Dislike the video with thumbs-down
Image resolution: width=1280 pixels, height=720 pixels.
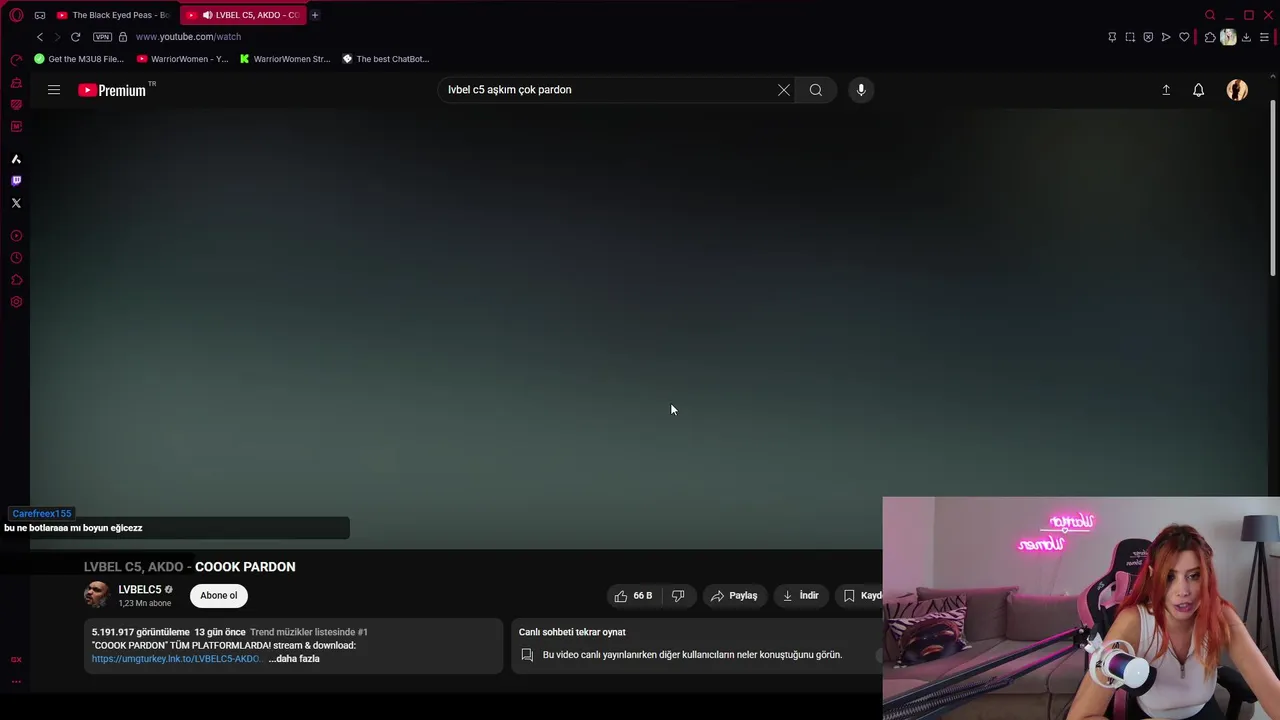678,595
